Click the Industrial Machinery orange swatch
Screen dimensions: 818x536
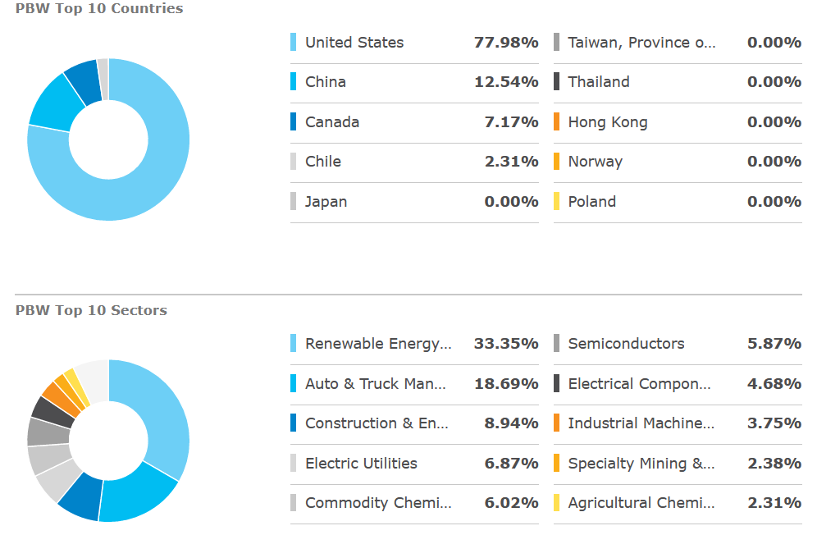(x=556, y=423)
